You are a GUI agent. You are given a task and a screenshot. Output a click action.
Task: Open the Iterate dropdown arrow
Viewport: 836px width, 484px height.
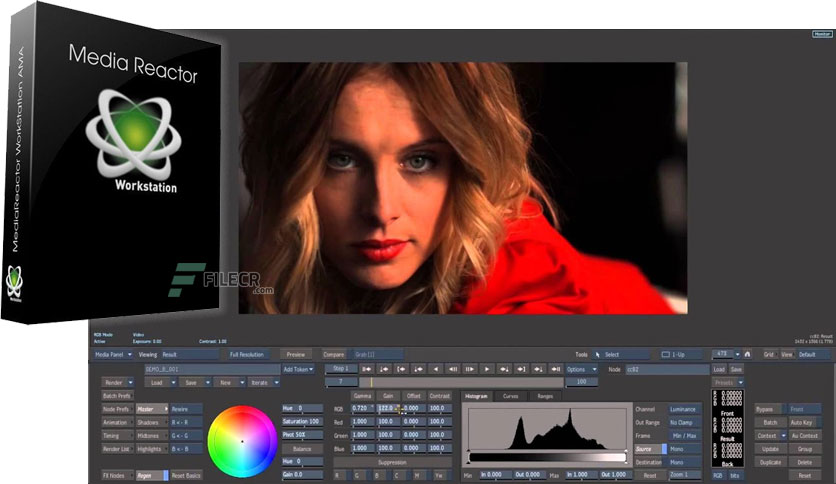[276, 383]
